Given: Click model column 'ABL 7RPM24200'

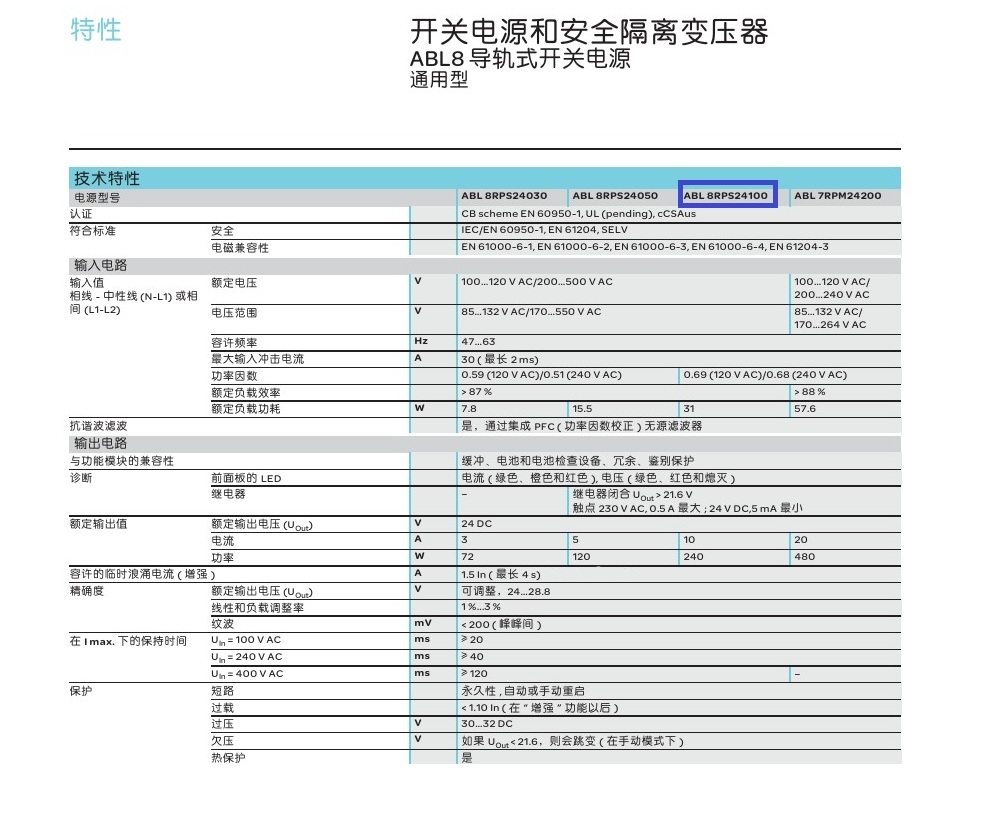Looking at the screenshot, I should 837,196.
